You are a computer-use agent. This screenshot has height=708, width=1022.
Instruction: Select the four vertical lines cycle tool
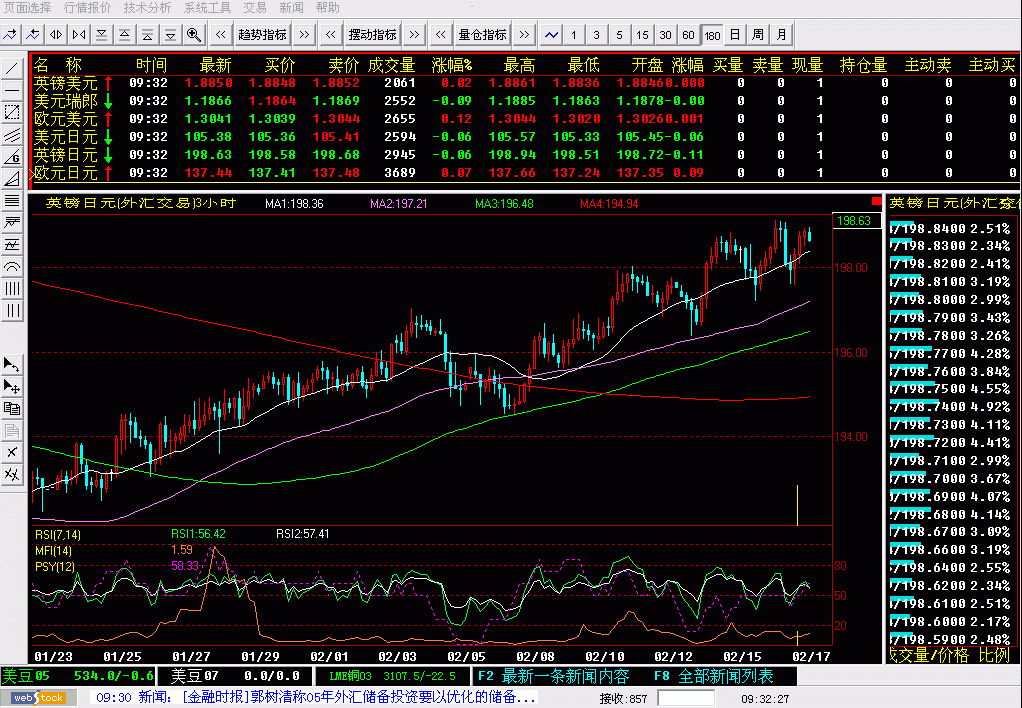12,289
